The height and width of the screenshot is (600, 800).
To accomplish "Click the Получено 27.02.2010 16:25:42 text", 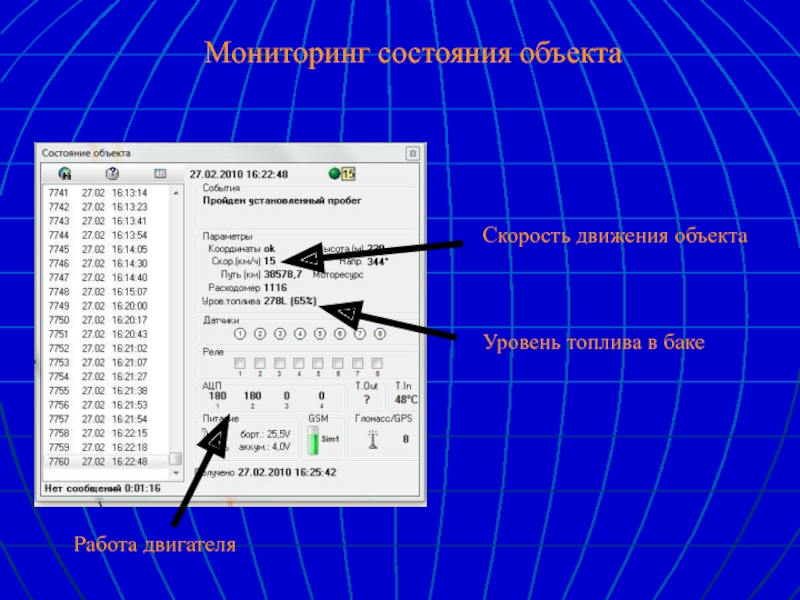I will point(266,472).
